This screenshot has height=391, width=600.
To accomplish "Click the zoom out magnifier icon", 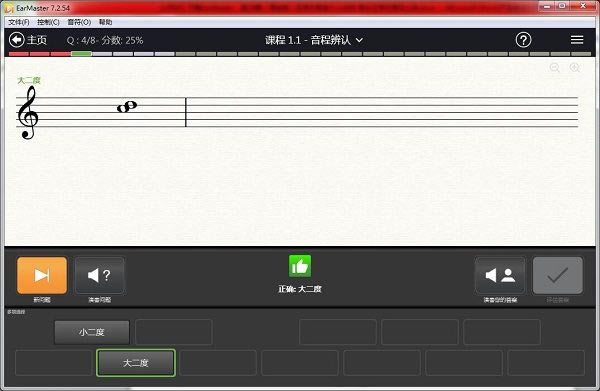I will [x=554, y=68].
